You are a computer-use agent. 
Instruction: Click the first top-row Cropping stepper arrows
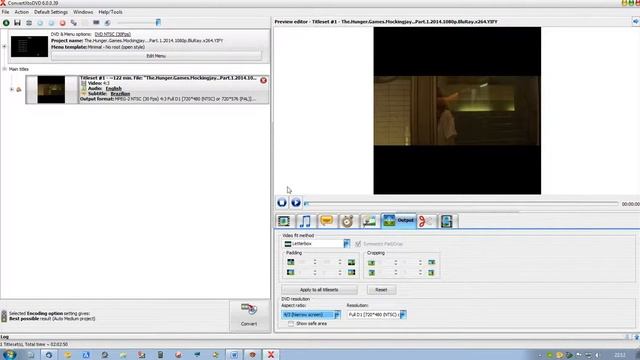pos(396,262)
